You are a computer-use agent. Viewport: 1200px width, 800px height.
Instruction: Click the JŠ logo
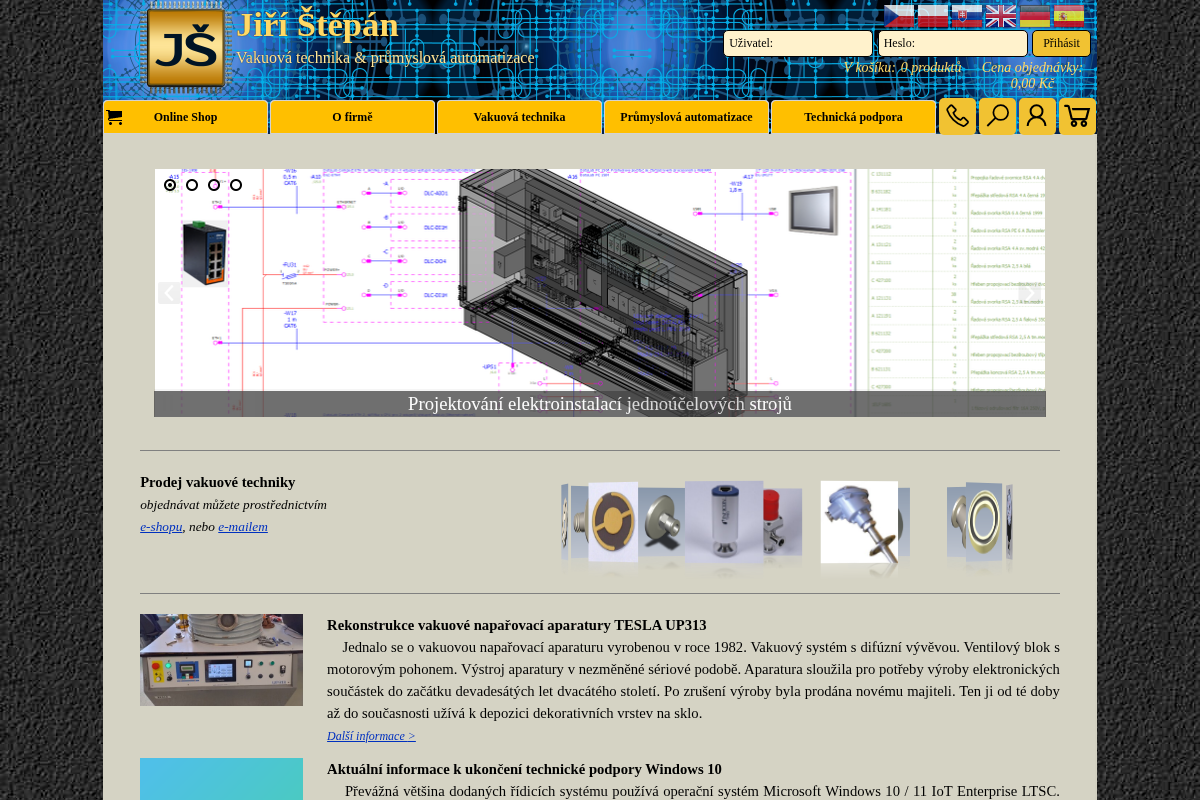pos(185,47)
